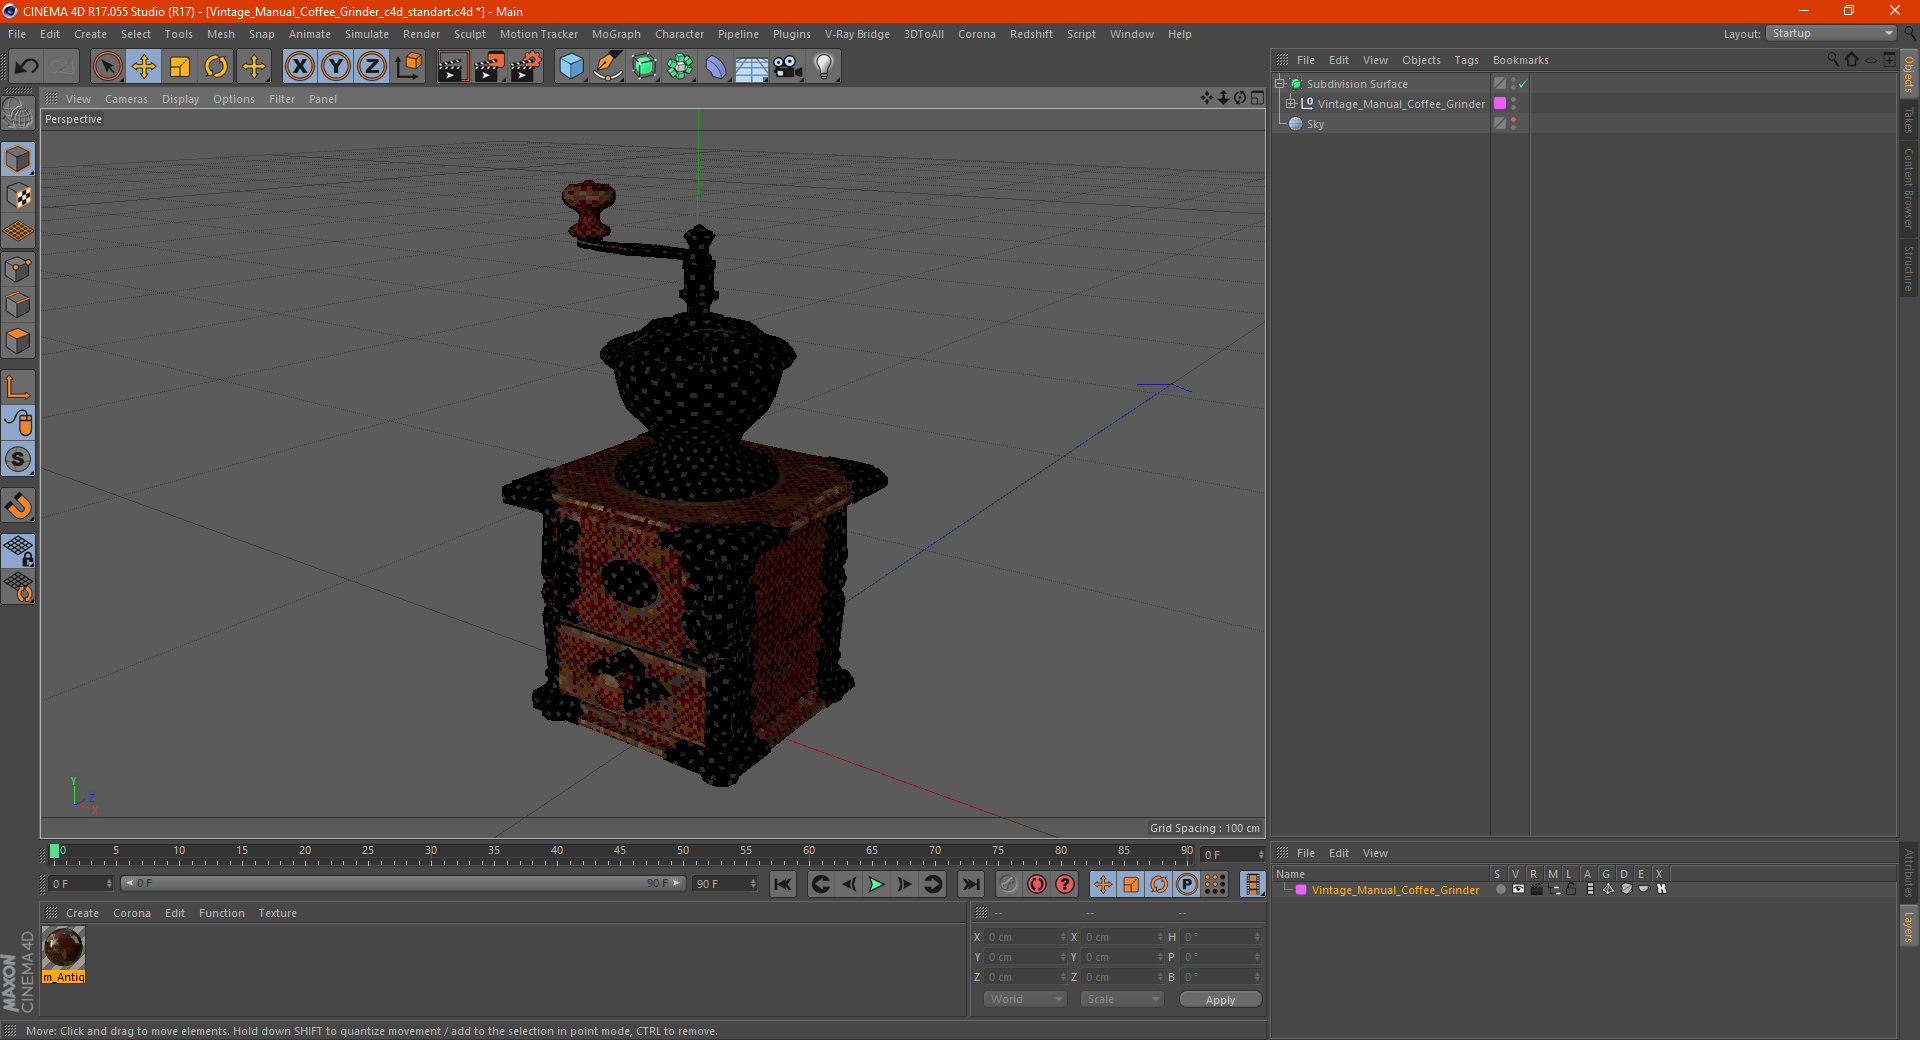Image resolution: width=1920 pixels, height=1040 pixels.
Task: Open the MoGraph menu
Action: click(x=616, y=34)
